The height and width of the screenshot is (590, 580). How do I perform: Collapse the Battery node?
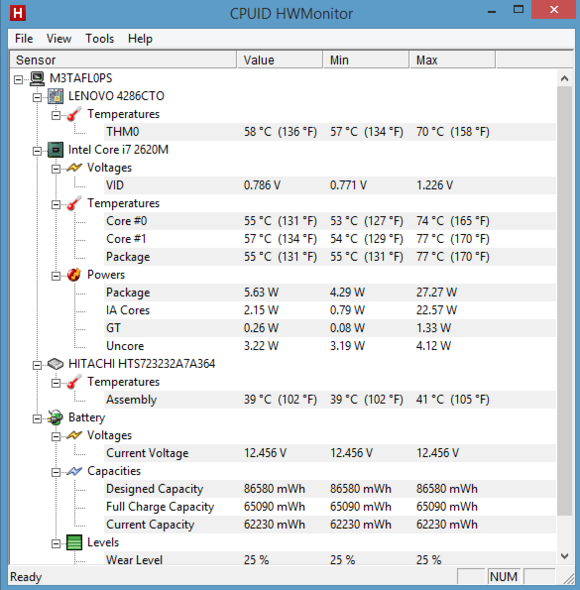(x=37, y=419)
